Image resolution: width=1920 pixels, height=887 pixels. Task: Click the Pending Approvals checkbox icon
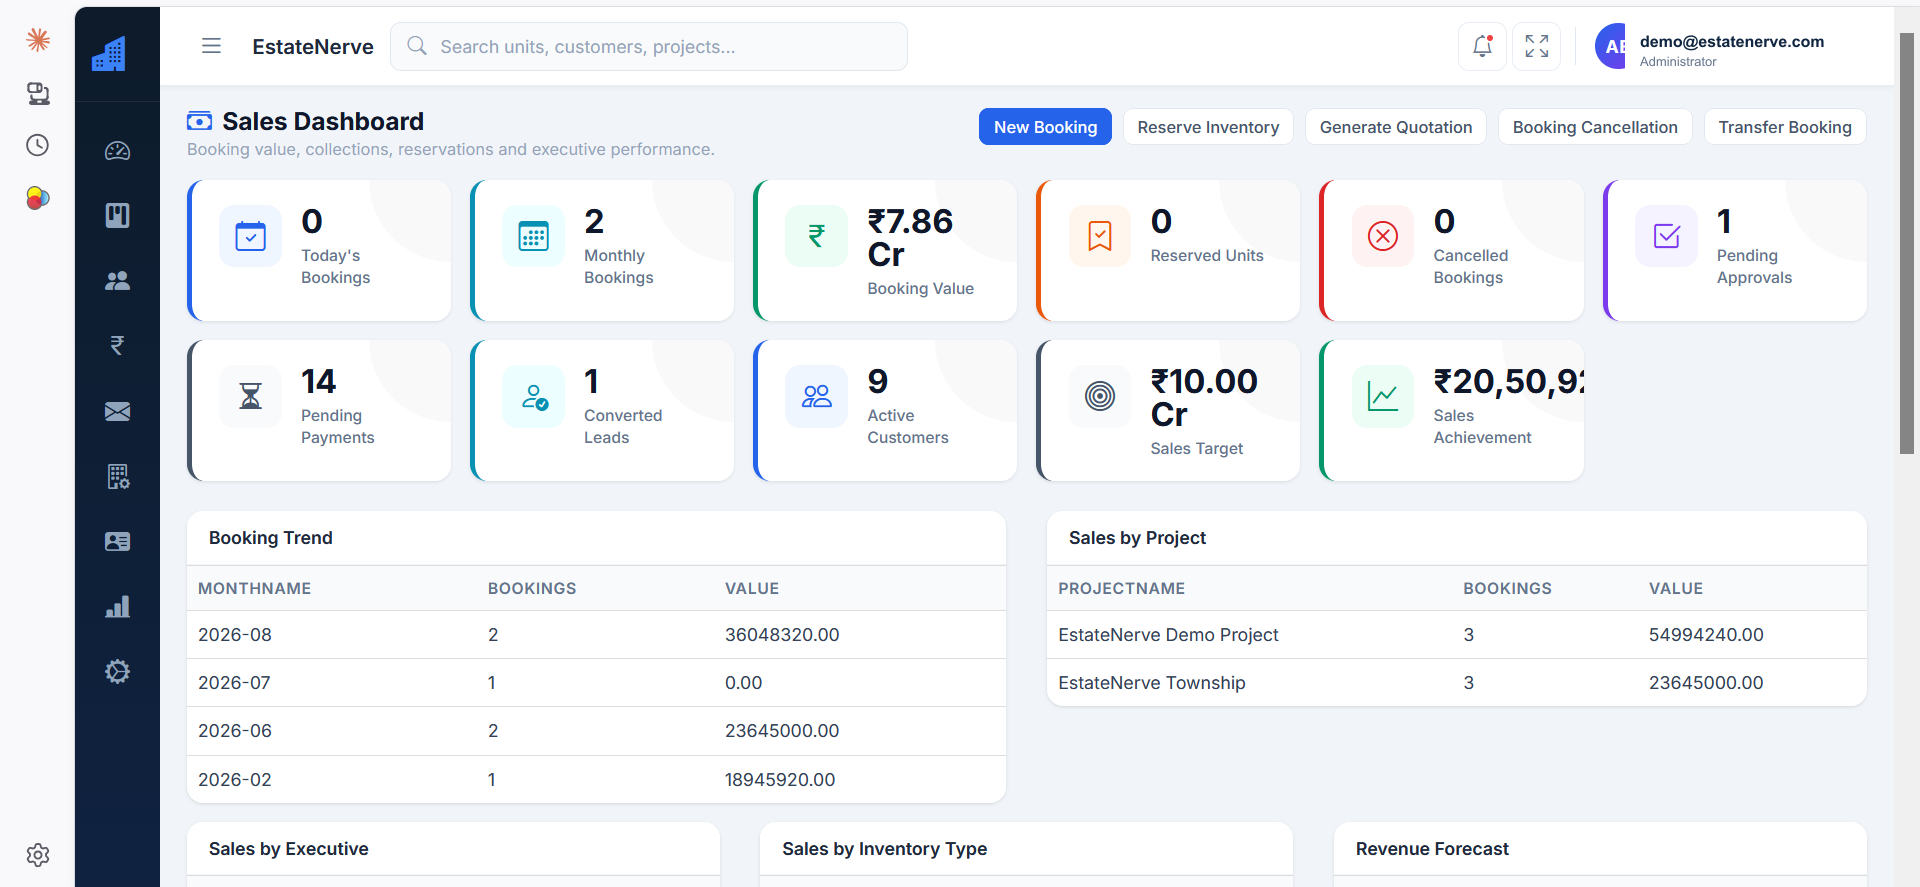coord(1666,236)
